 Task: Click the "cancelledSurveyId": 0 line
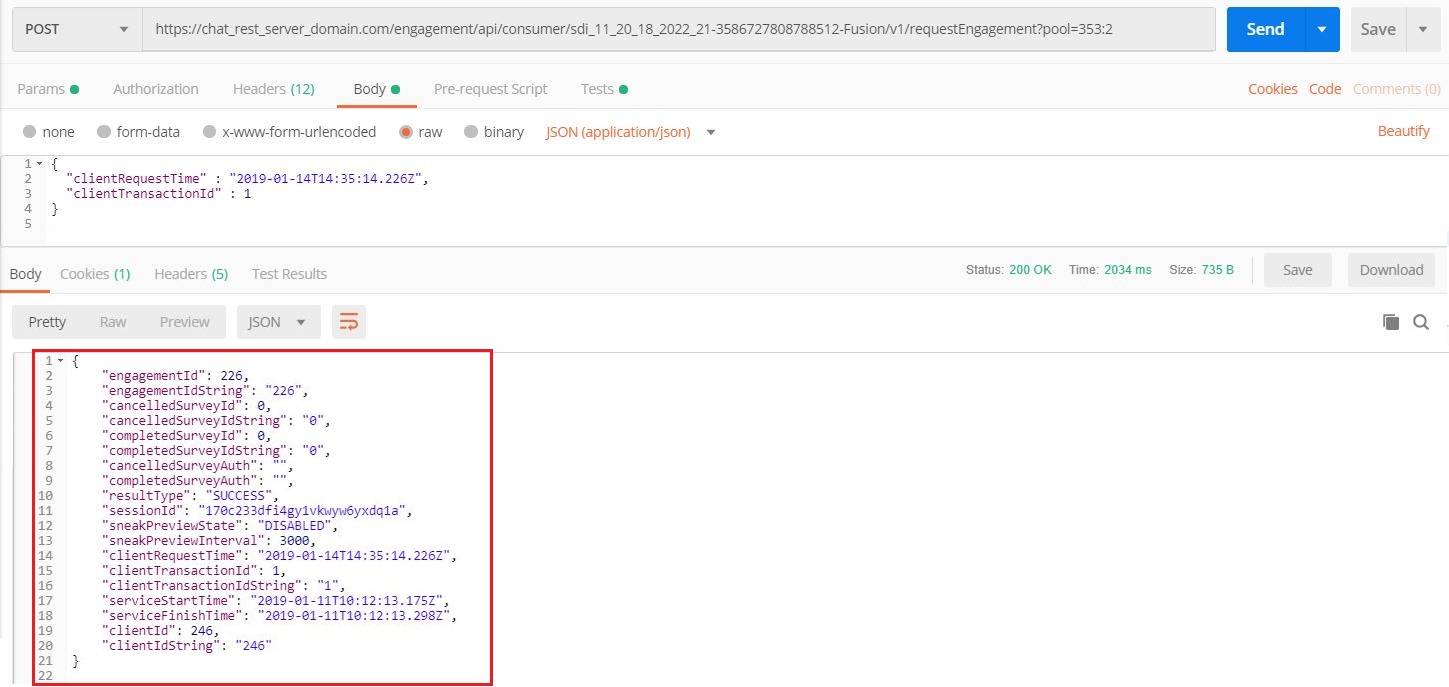click(x=186, y=405)
